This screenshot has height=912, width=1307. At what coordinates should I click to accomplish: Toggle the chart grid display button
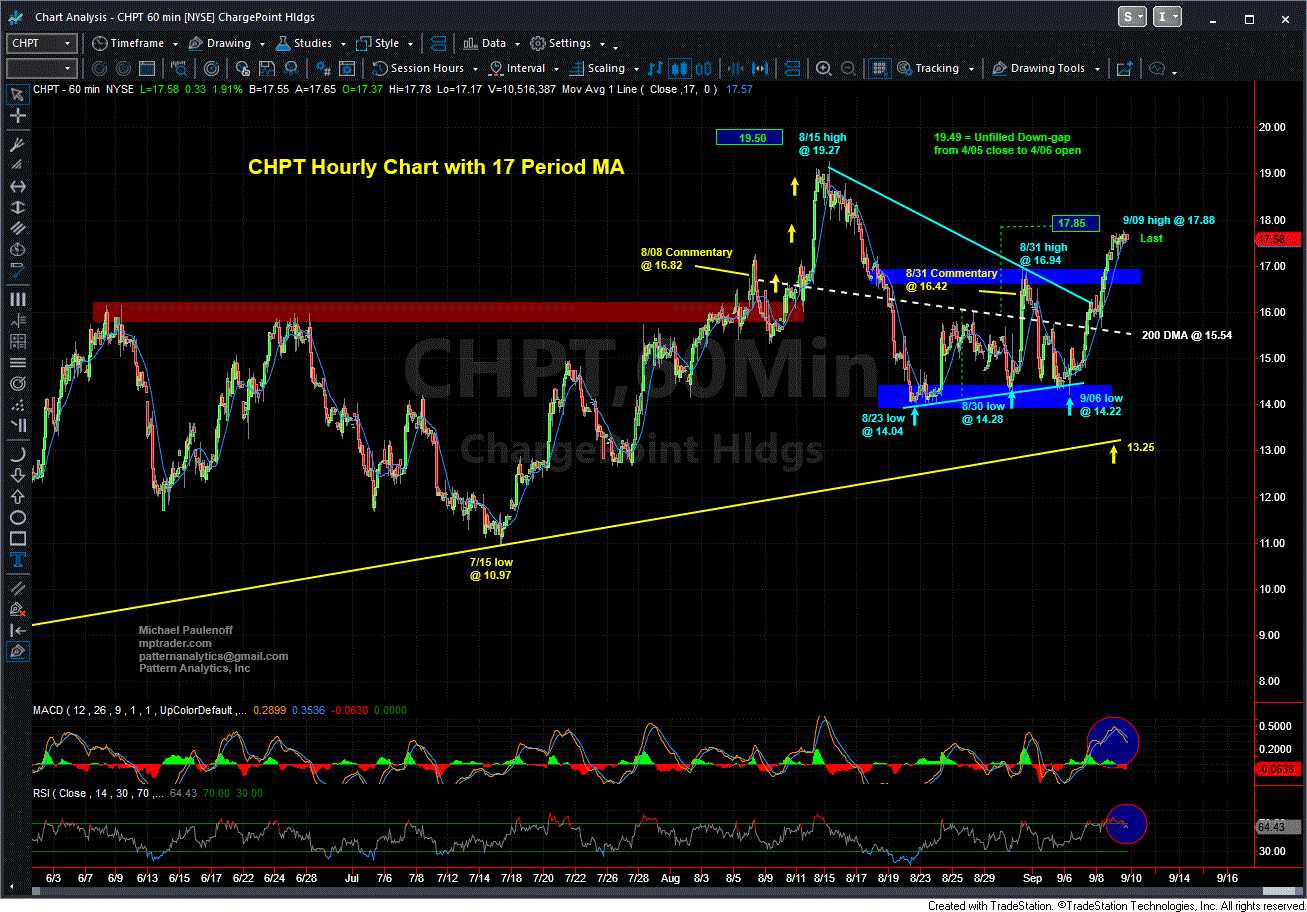tap(879, 68)
